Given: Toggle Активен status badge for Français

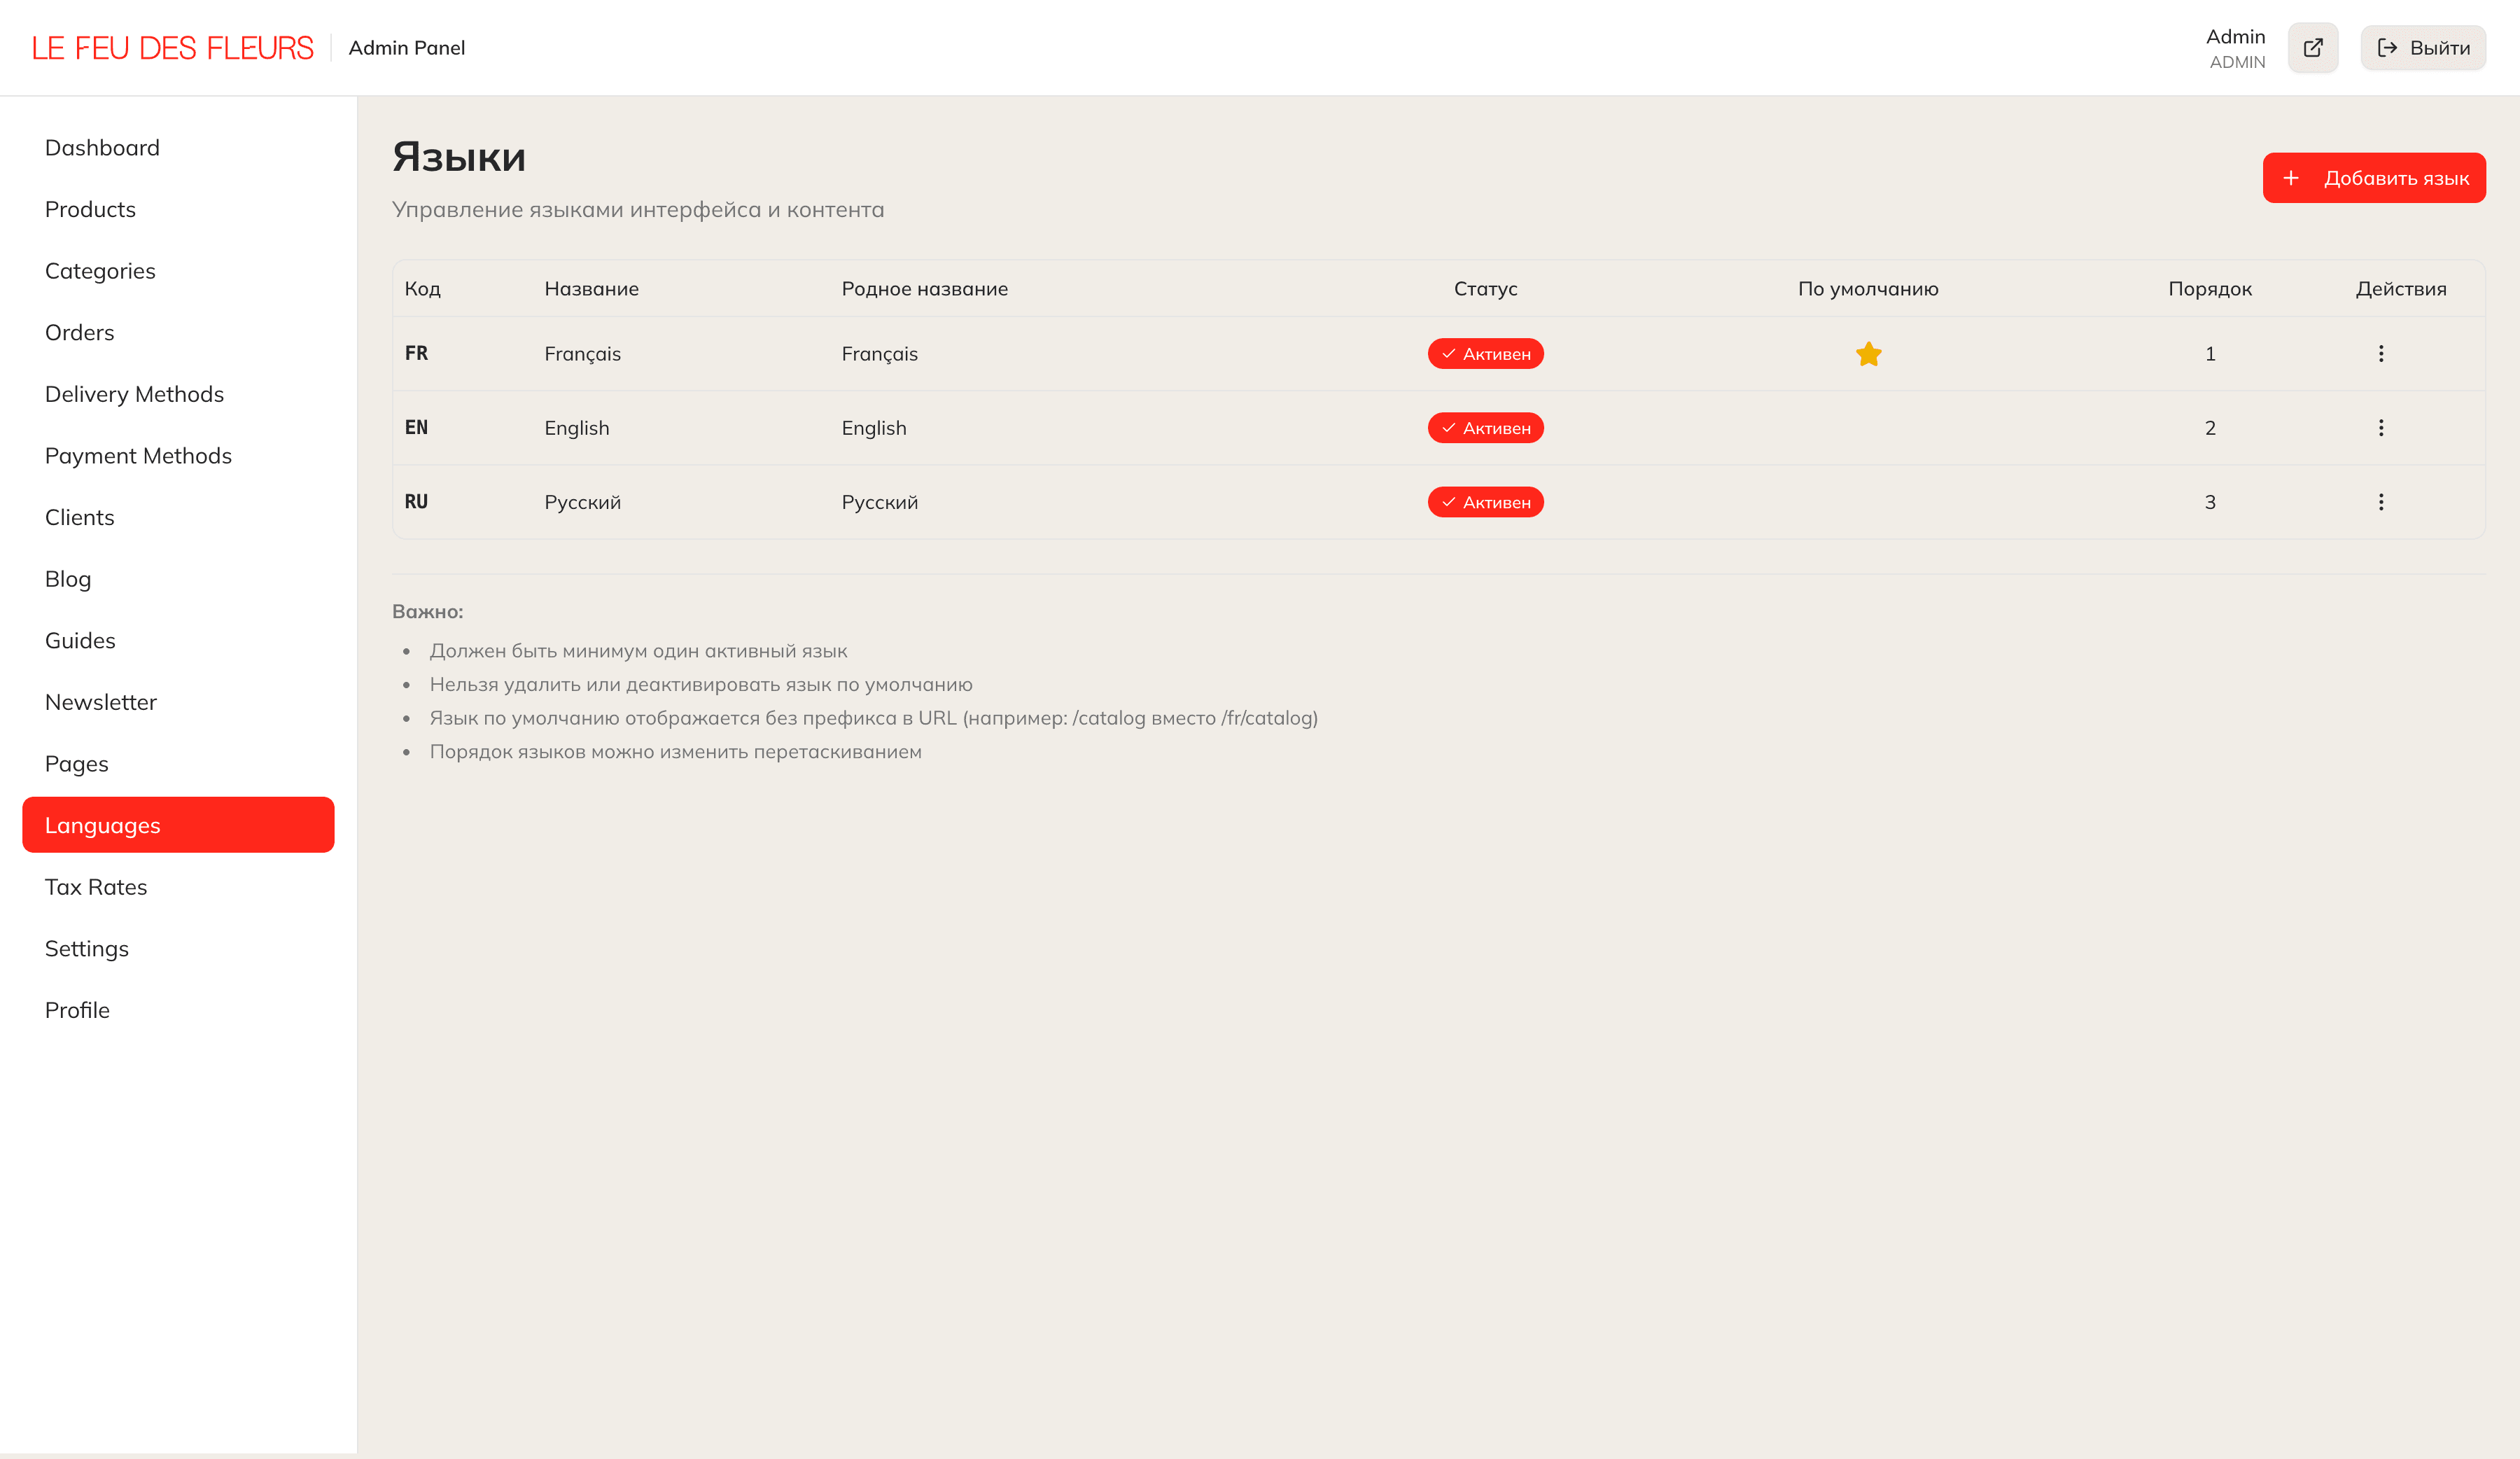Looking at the screenshot, I should pyautogui.click(x=1485, y=354).
